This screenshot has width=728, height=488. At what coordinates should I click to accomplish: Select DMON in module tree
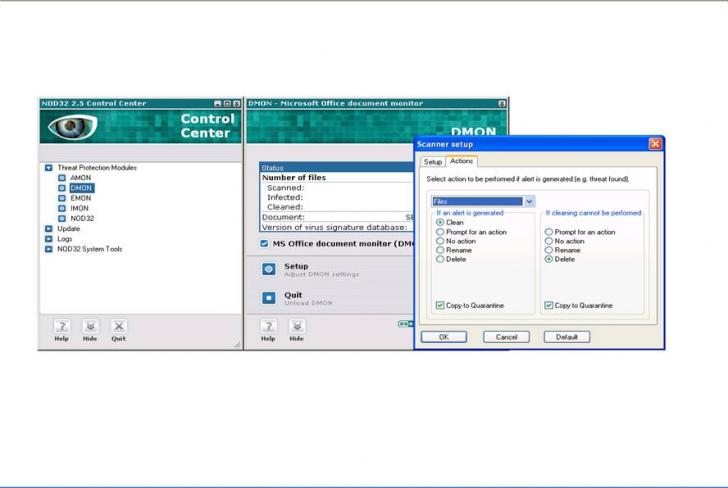point(82,188)
